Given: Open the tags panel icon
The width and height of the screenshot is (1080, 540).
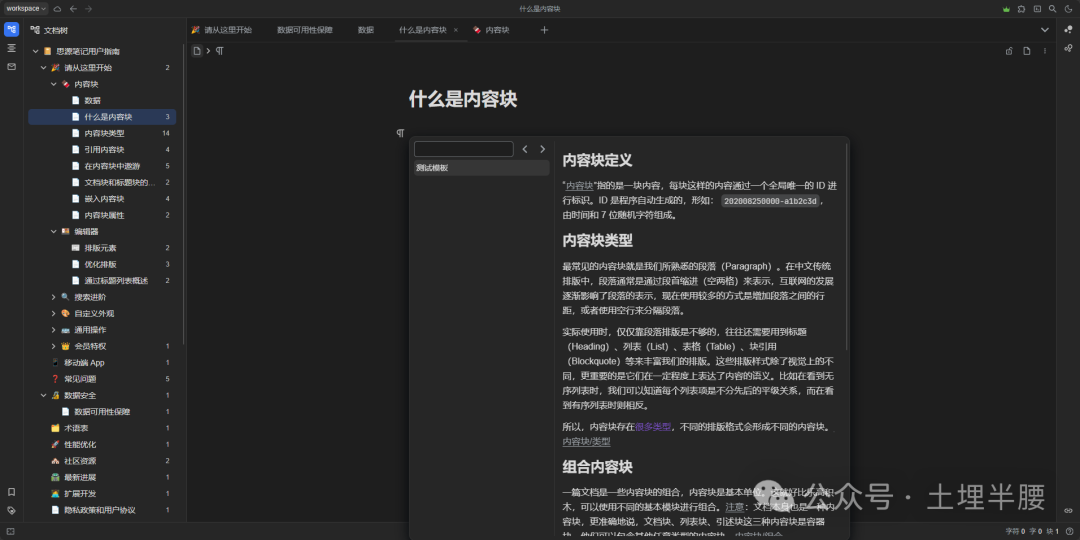Looking at the screenshot, I should click(x=12, y=510).
